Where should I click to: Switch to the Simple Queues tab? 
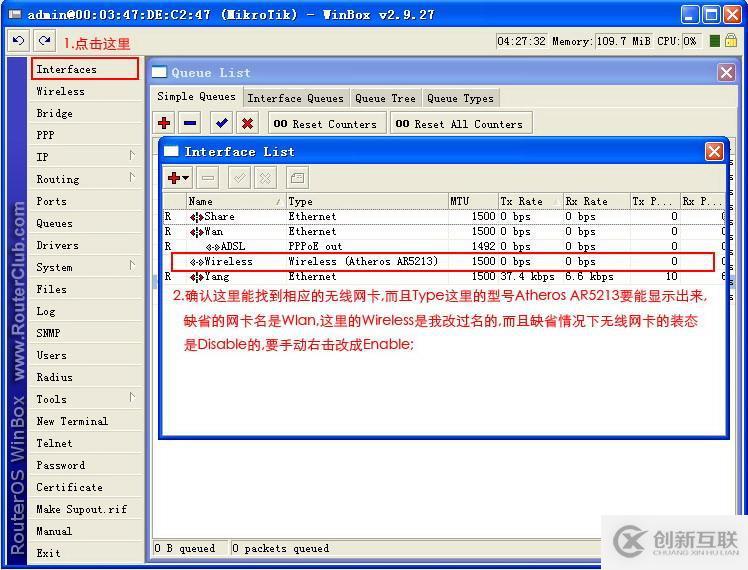tap(197, 97)
